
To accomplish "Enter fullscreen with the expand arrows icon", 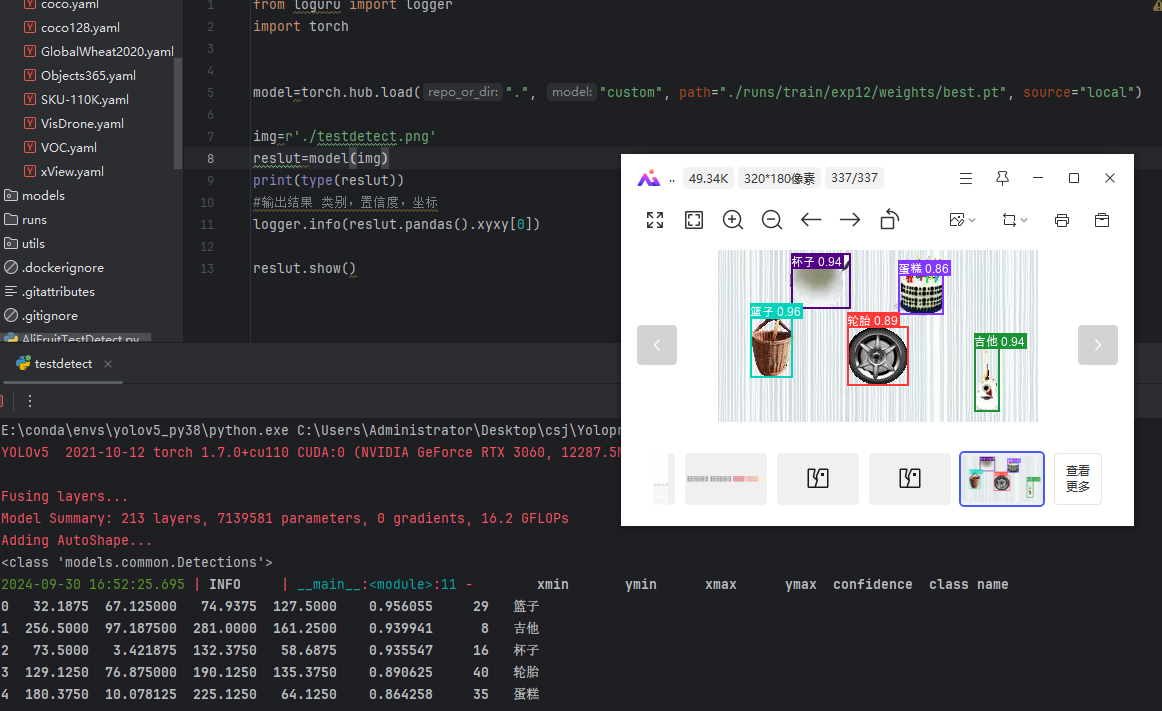I will 655,220.
